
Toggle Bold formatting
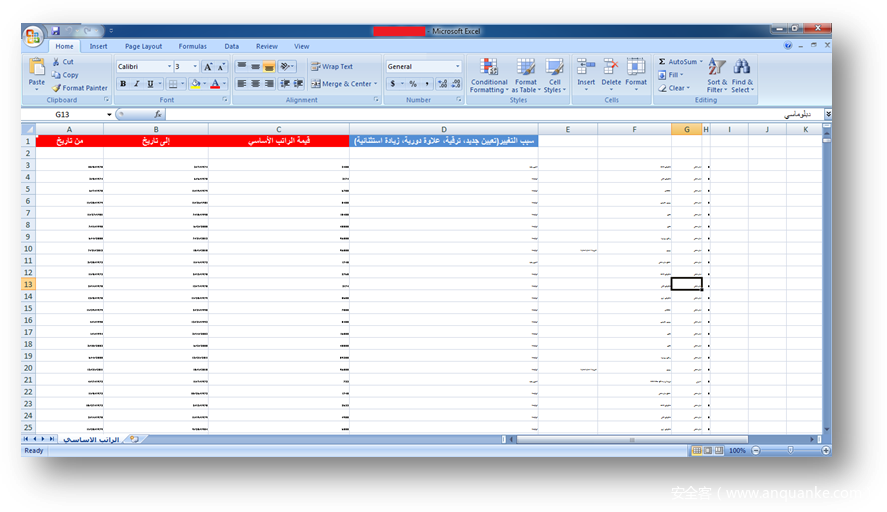click(123, 84)
